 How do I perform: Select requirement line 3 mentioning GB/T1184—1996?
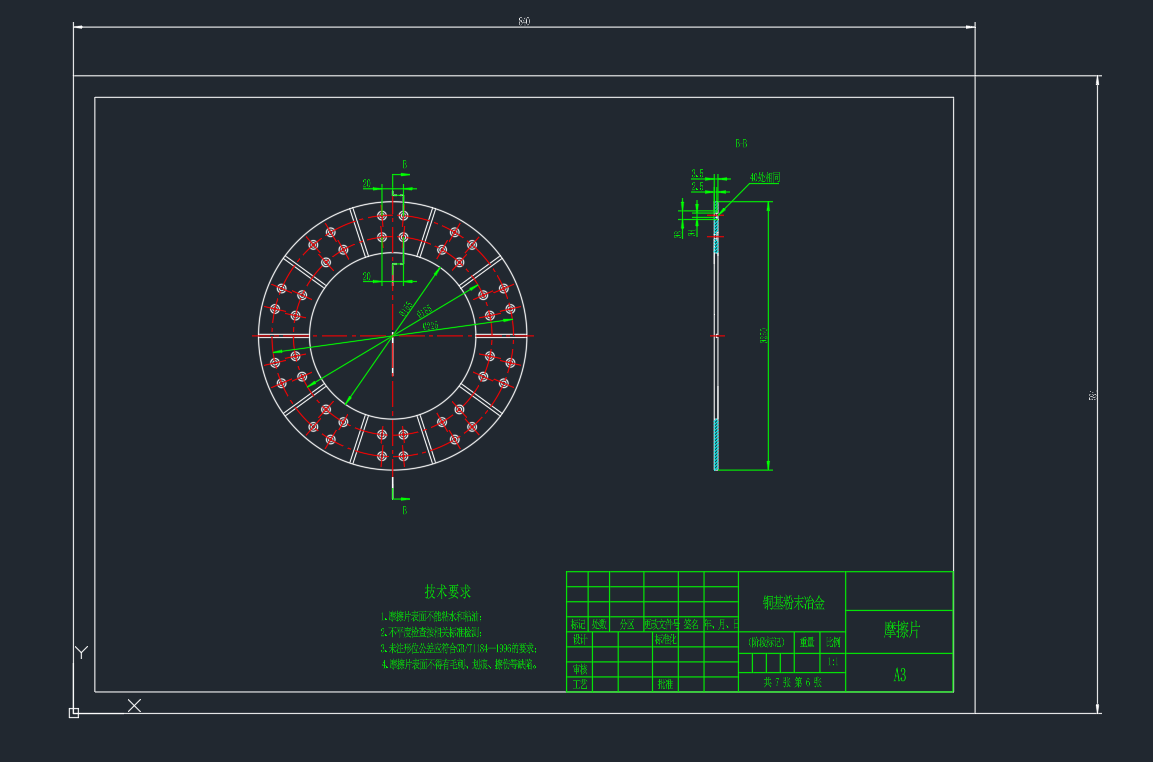pyautogui.click(x=459, y=649)
